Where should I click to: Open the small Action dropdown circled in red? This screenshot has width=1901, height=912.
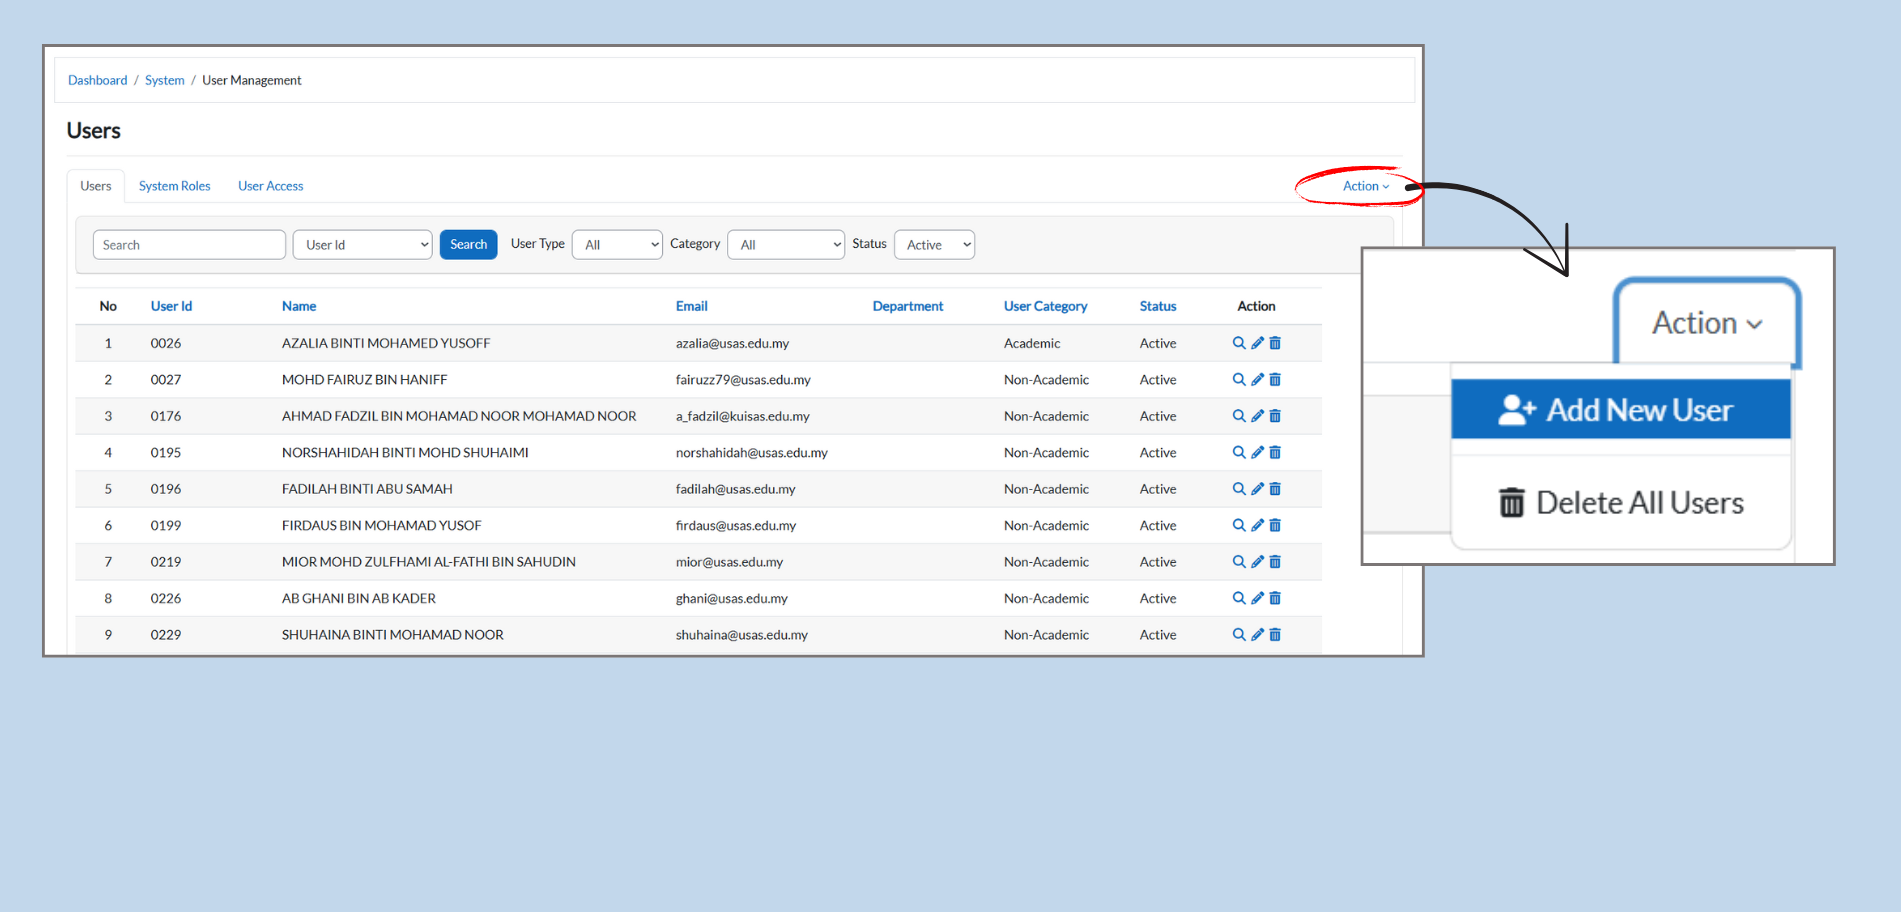(x=1365, y=186)
